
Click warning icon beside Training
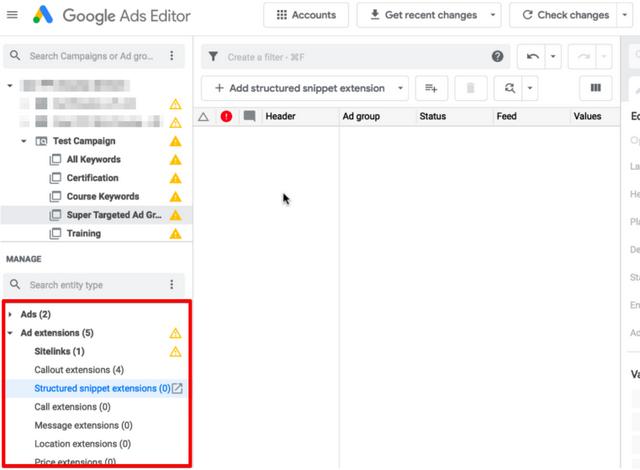[x=176, y=234]
